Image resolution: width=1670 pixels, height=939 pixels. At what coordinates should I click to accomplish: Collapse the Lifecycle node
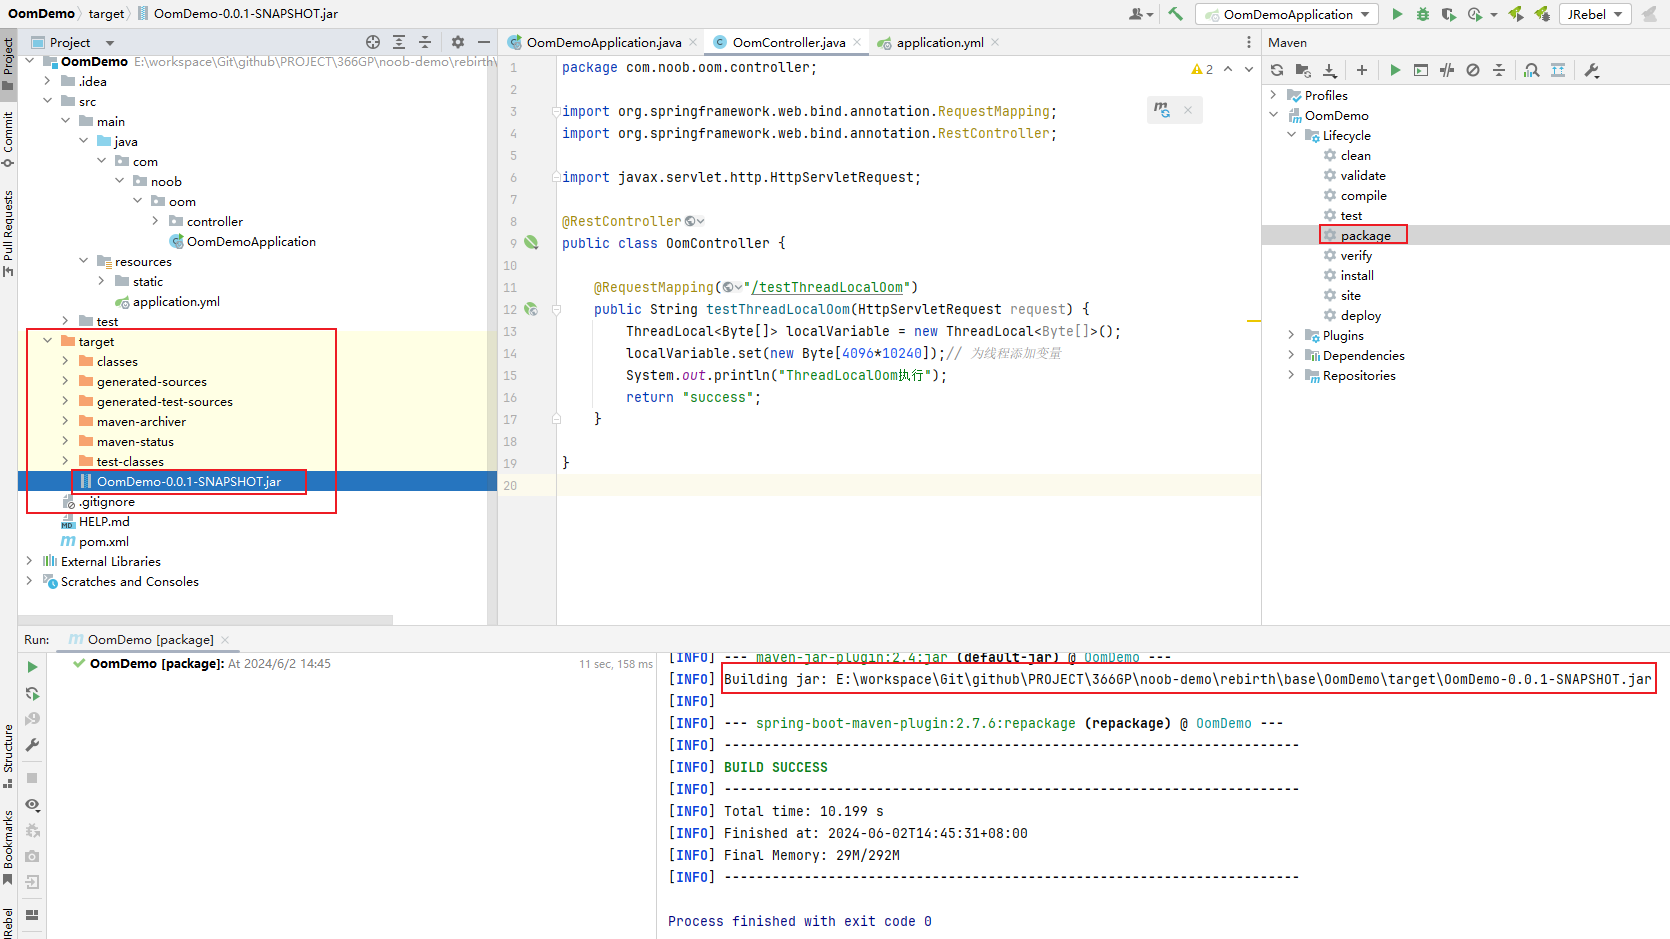[x=1291, y=135]
